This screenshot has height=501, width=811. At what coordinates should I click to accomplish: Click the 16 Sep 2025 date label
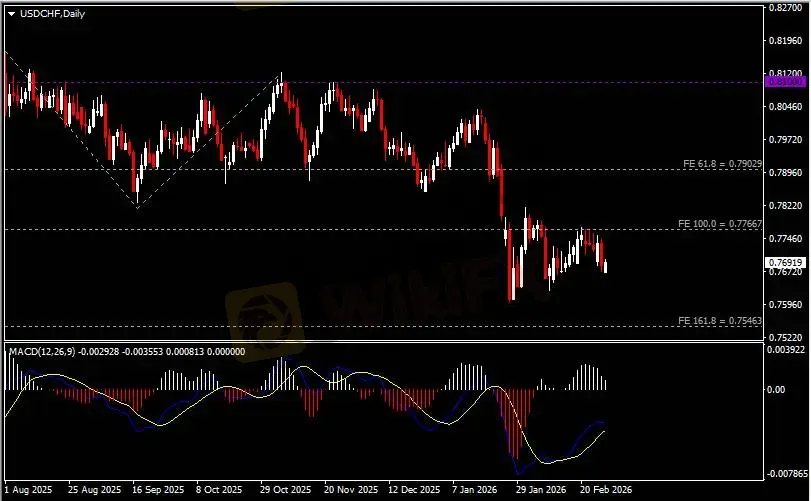pyautogui.click(x=158, y=489)
